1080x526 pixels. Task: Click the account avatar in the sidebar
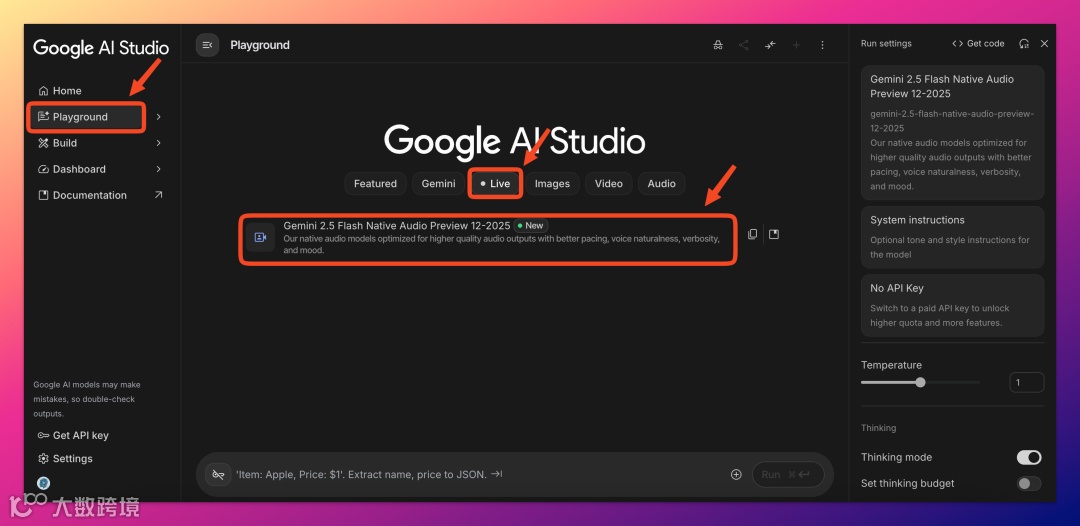coord(43,483)
